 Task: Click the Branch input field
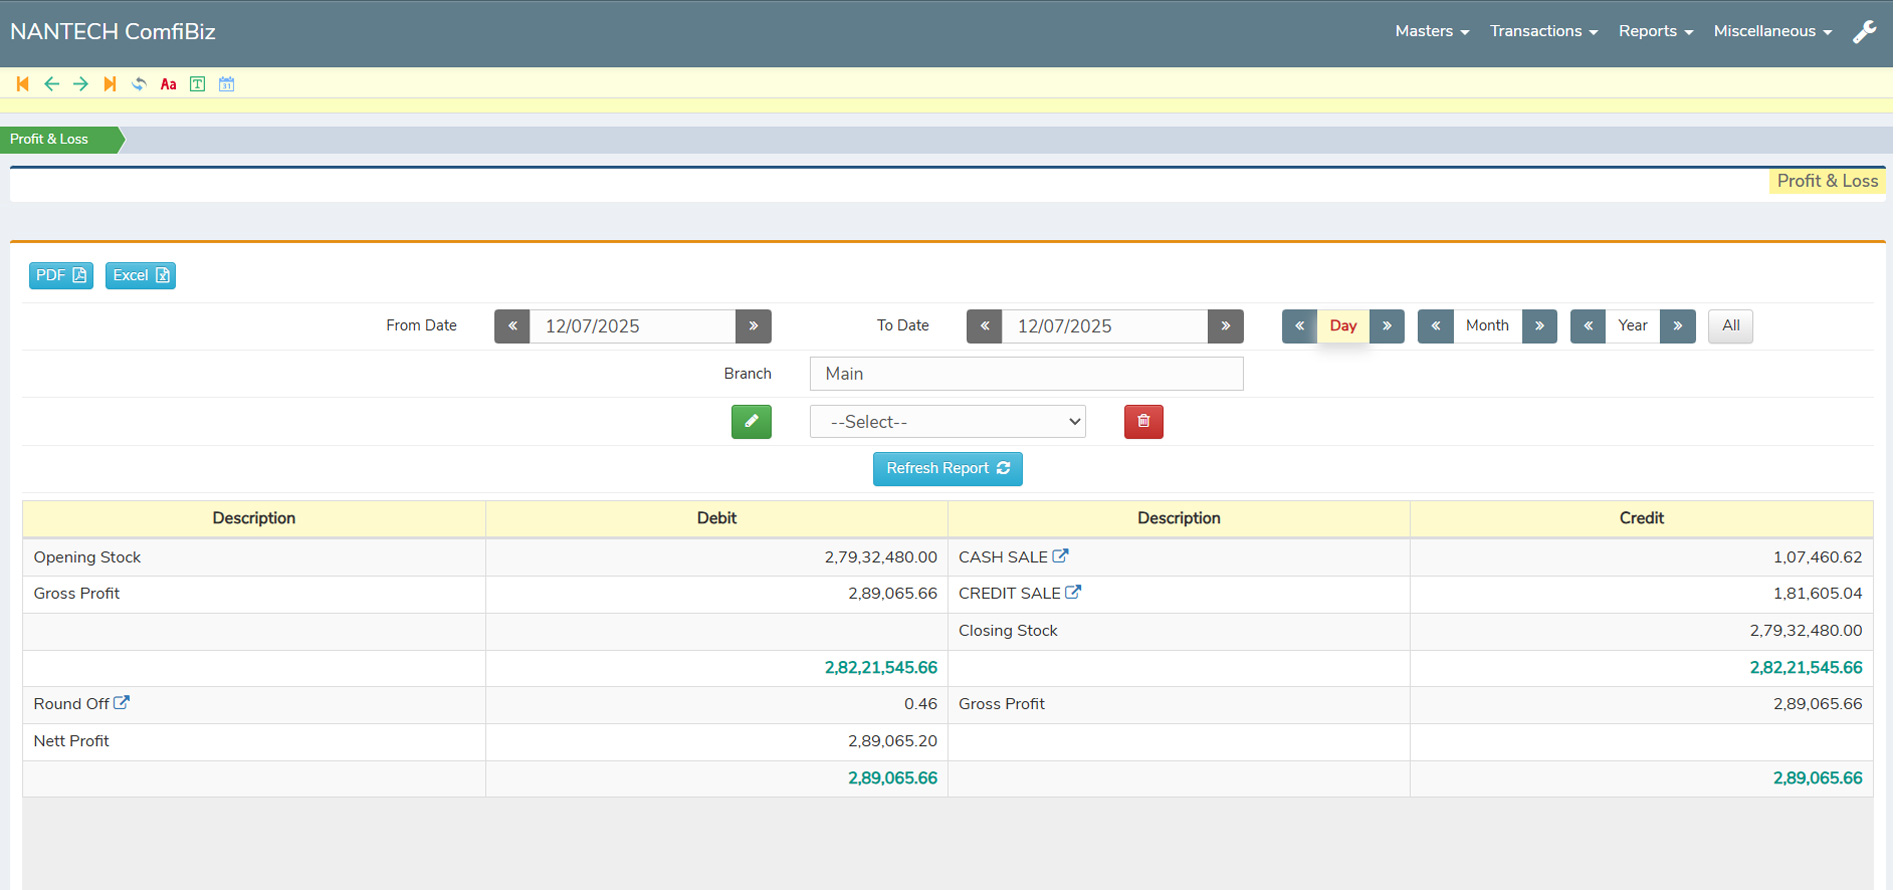click(x=1026, y=374)
